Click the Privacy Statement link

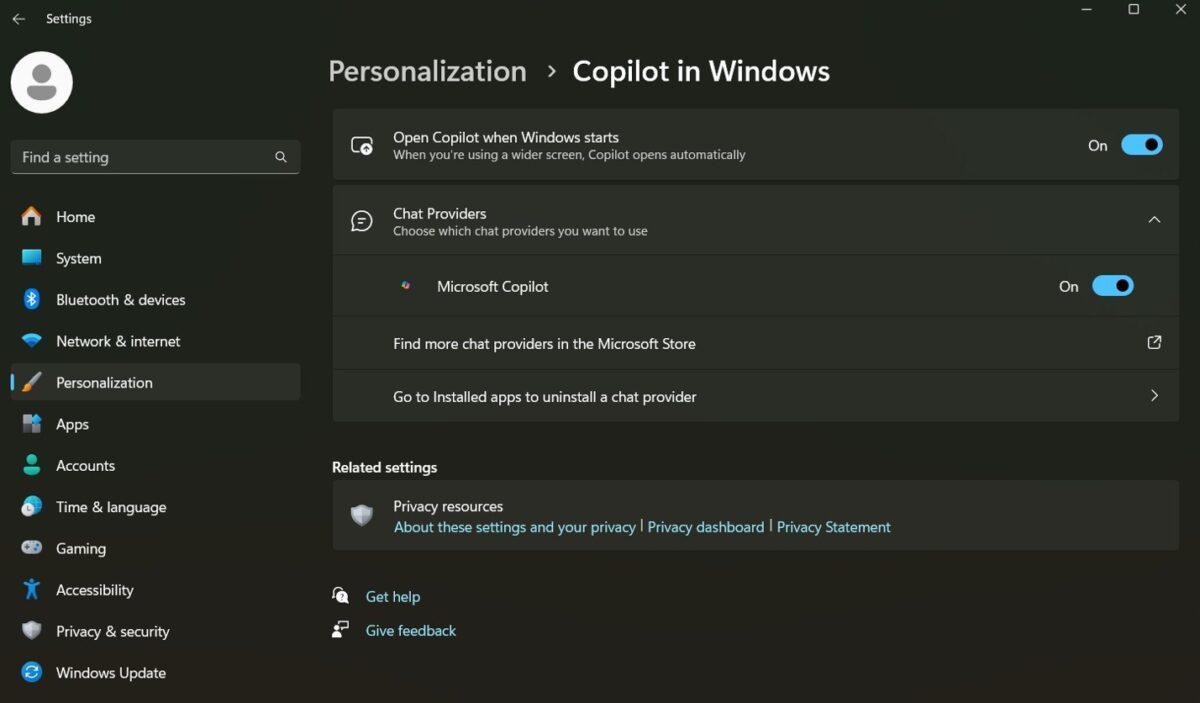833,527
